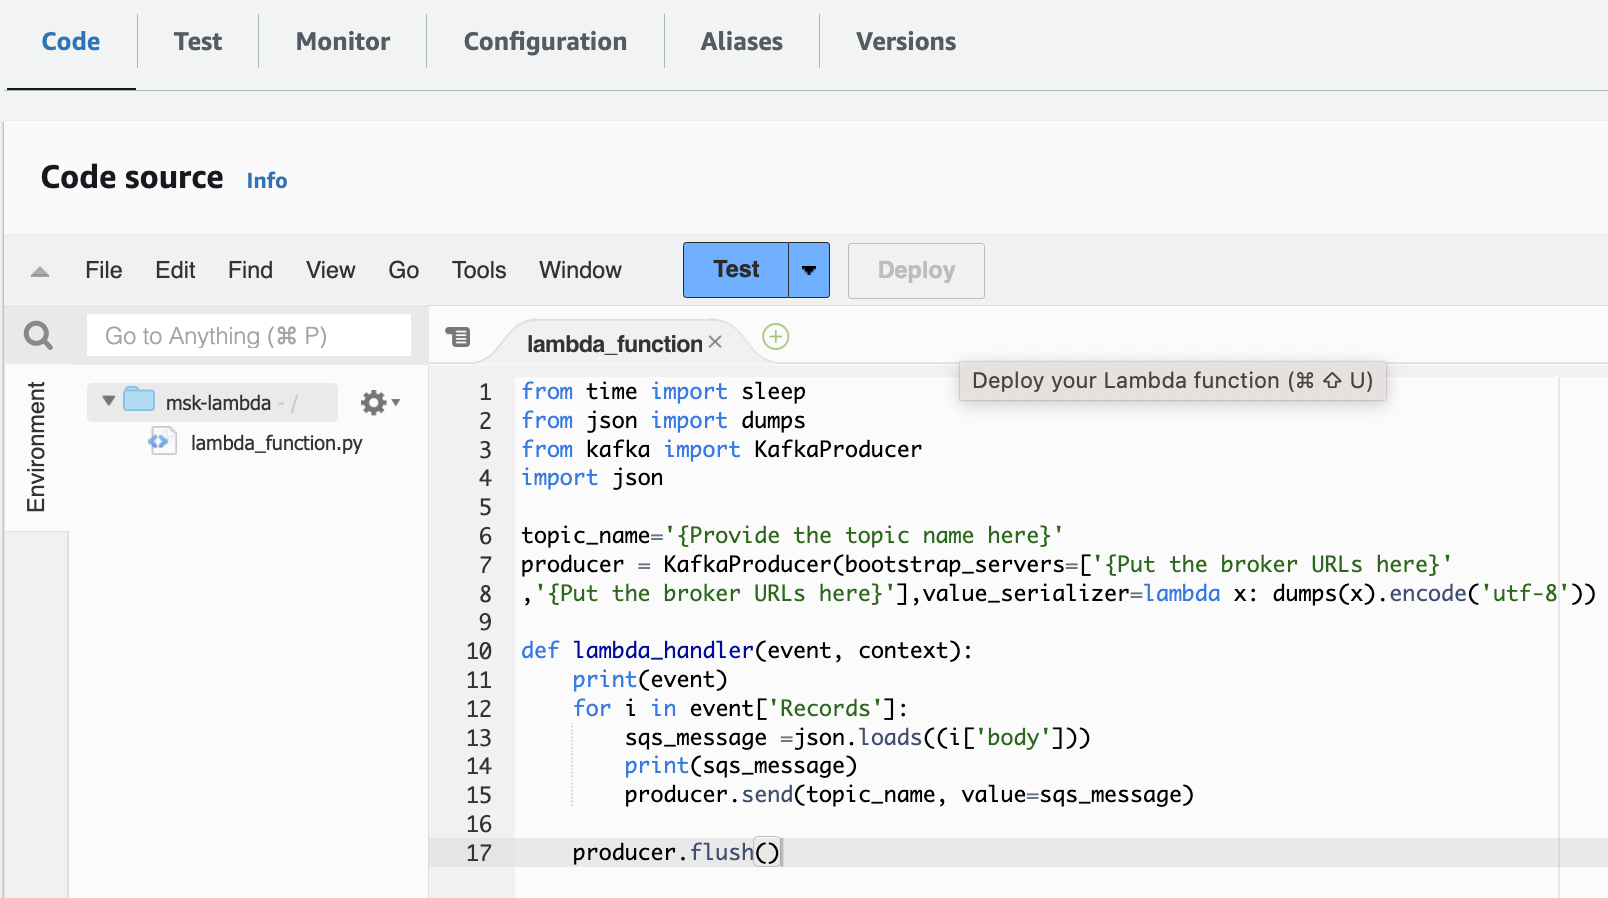Click the 'import json' line
Viewport: 1608px width, 898px height.
tap(592, 478)
